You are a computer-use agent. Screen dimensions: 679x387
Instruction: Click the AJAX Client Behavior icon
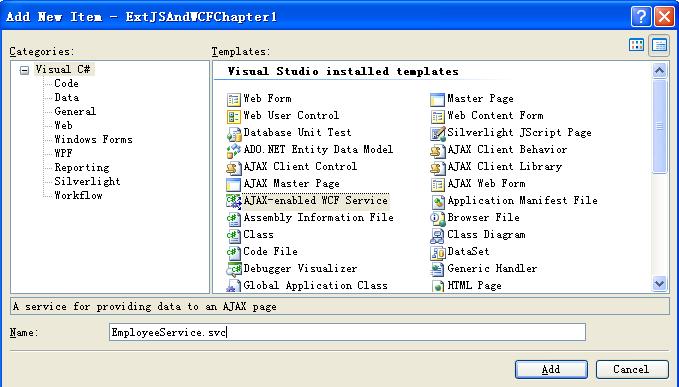coord(437,150)
